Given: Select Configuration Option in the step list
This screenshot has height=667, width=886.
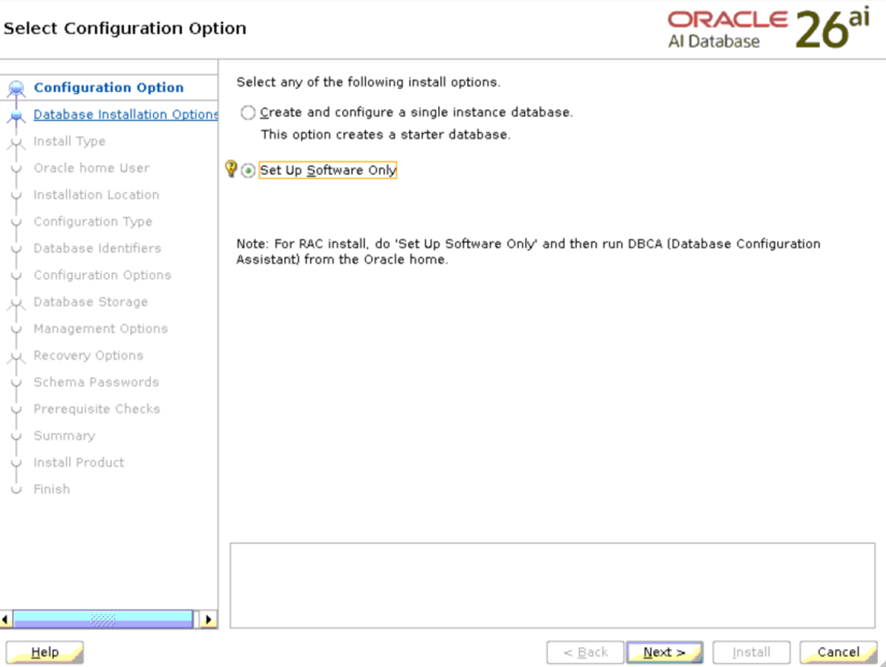Looking at the screenshot, I should tap(108, 88).
